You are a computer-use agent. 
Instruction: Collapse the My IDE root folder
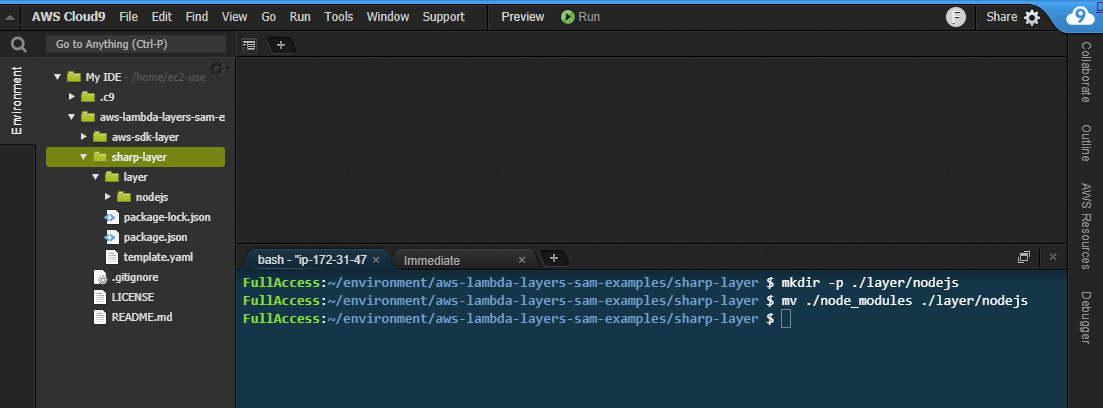click(x=58, y=77)
